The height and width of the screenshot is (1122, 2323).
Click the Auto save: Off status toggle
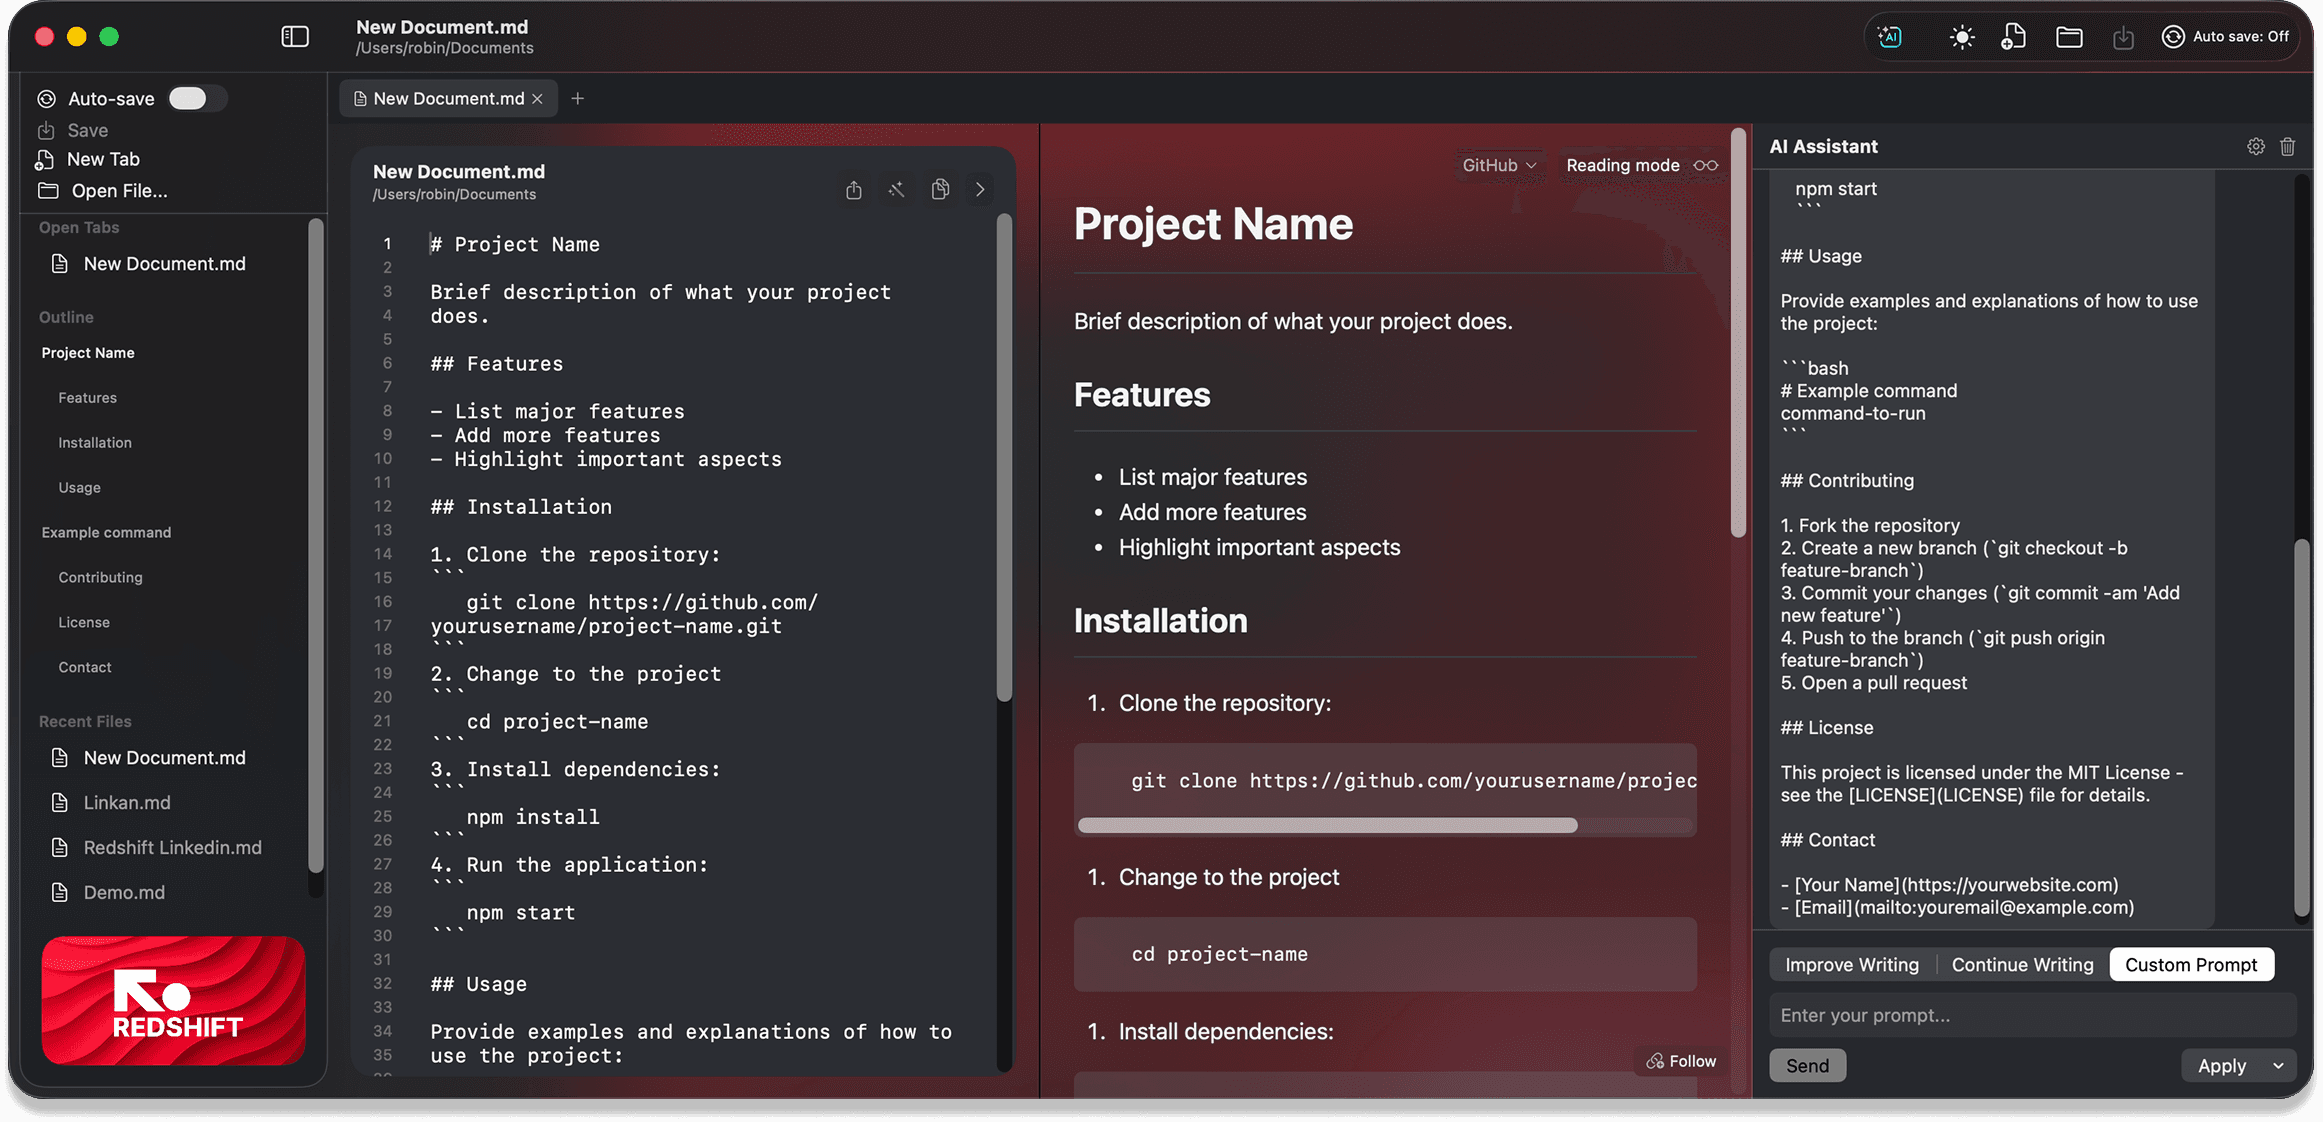pyautogui.click(x=2226, y=37)
